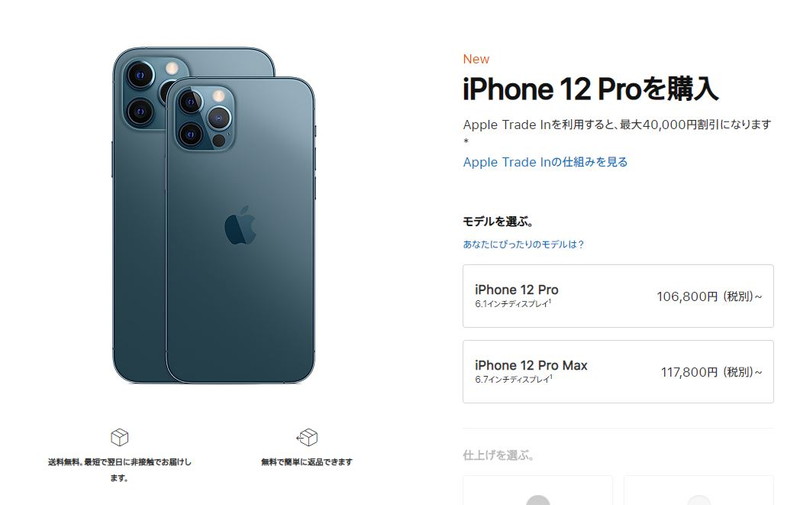Viewport: 800px width, 505px height.
Task: Select the iPhone 12 Pro model option
Action: pyautogui.click(x=618, y=296)
